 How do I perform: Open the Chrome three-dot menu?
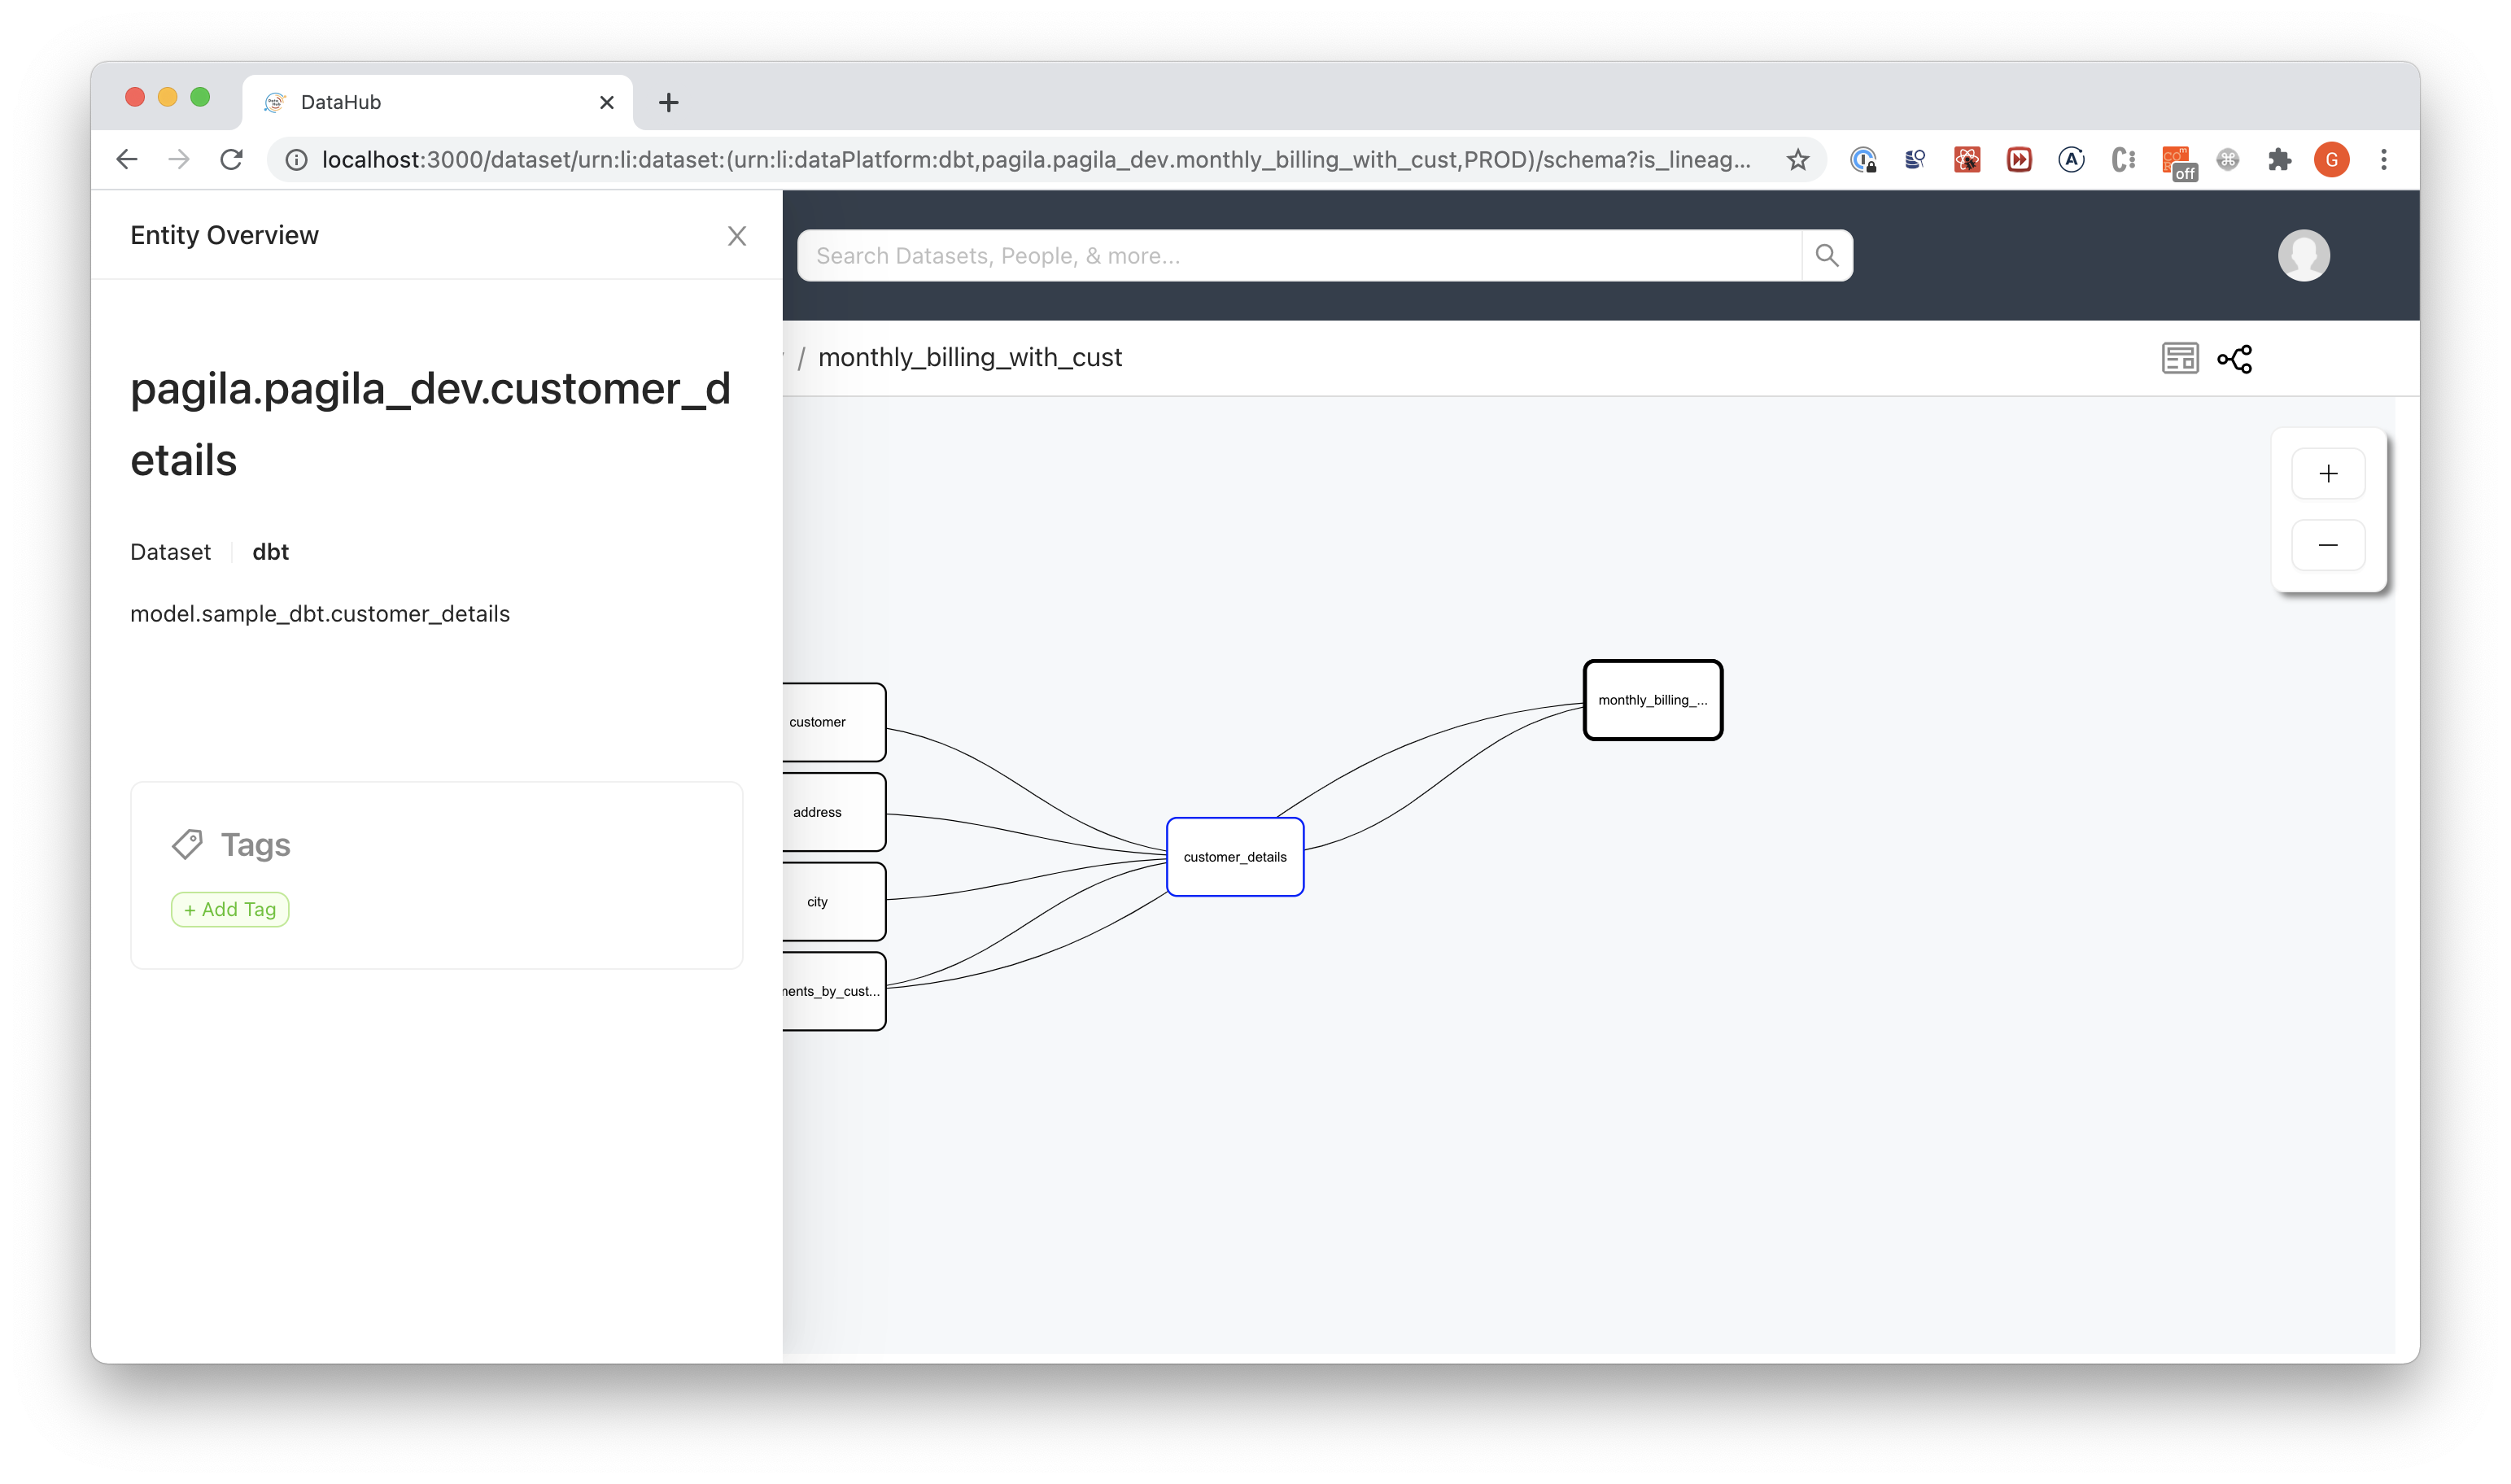[x=2384, y=159]
